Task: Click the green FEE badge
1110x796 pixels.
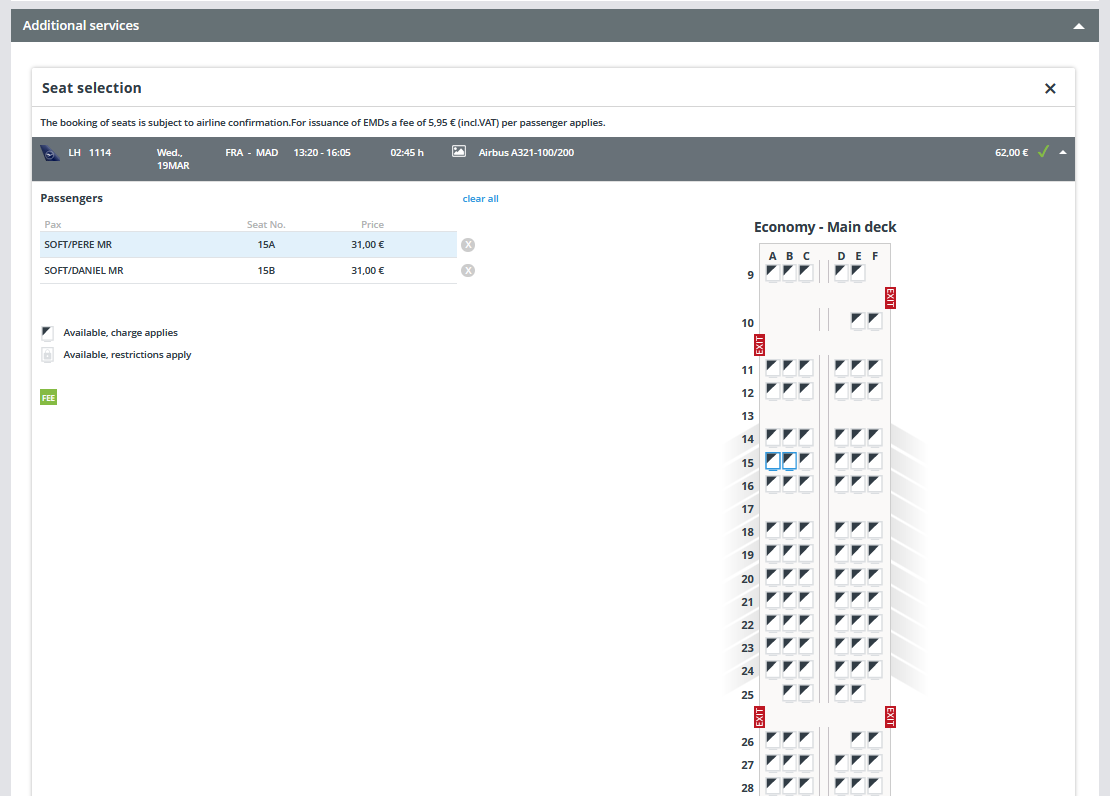Action: coord(48,398)
